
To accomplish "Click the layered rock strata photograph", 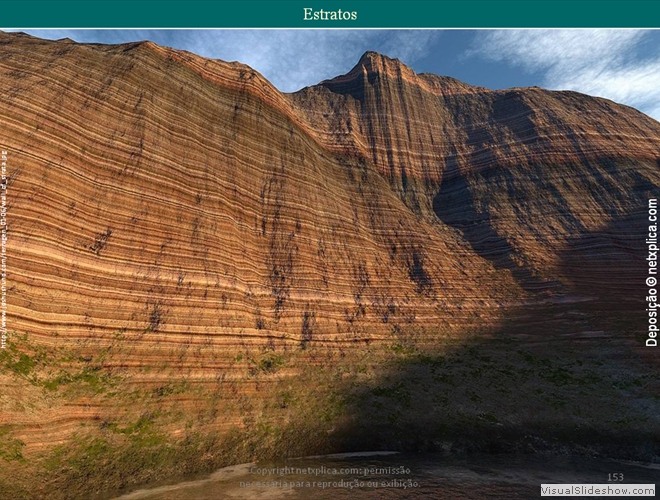I will (330, 264).
